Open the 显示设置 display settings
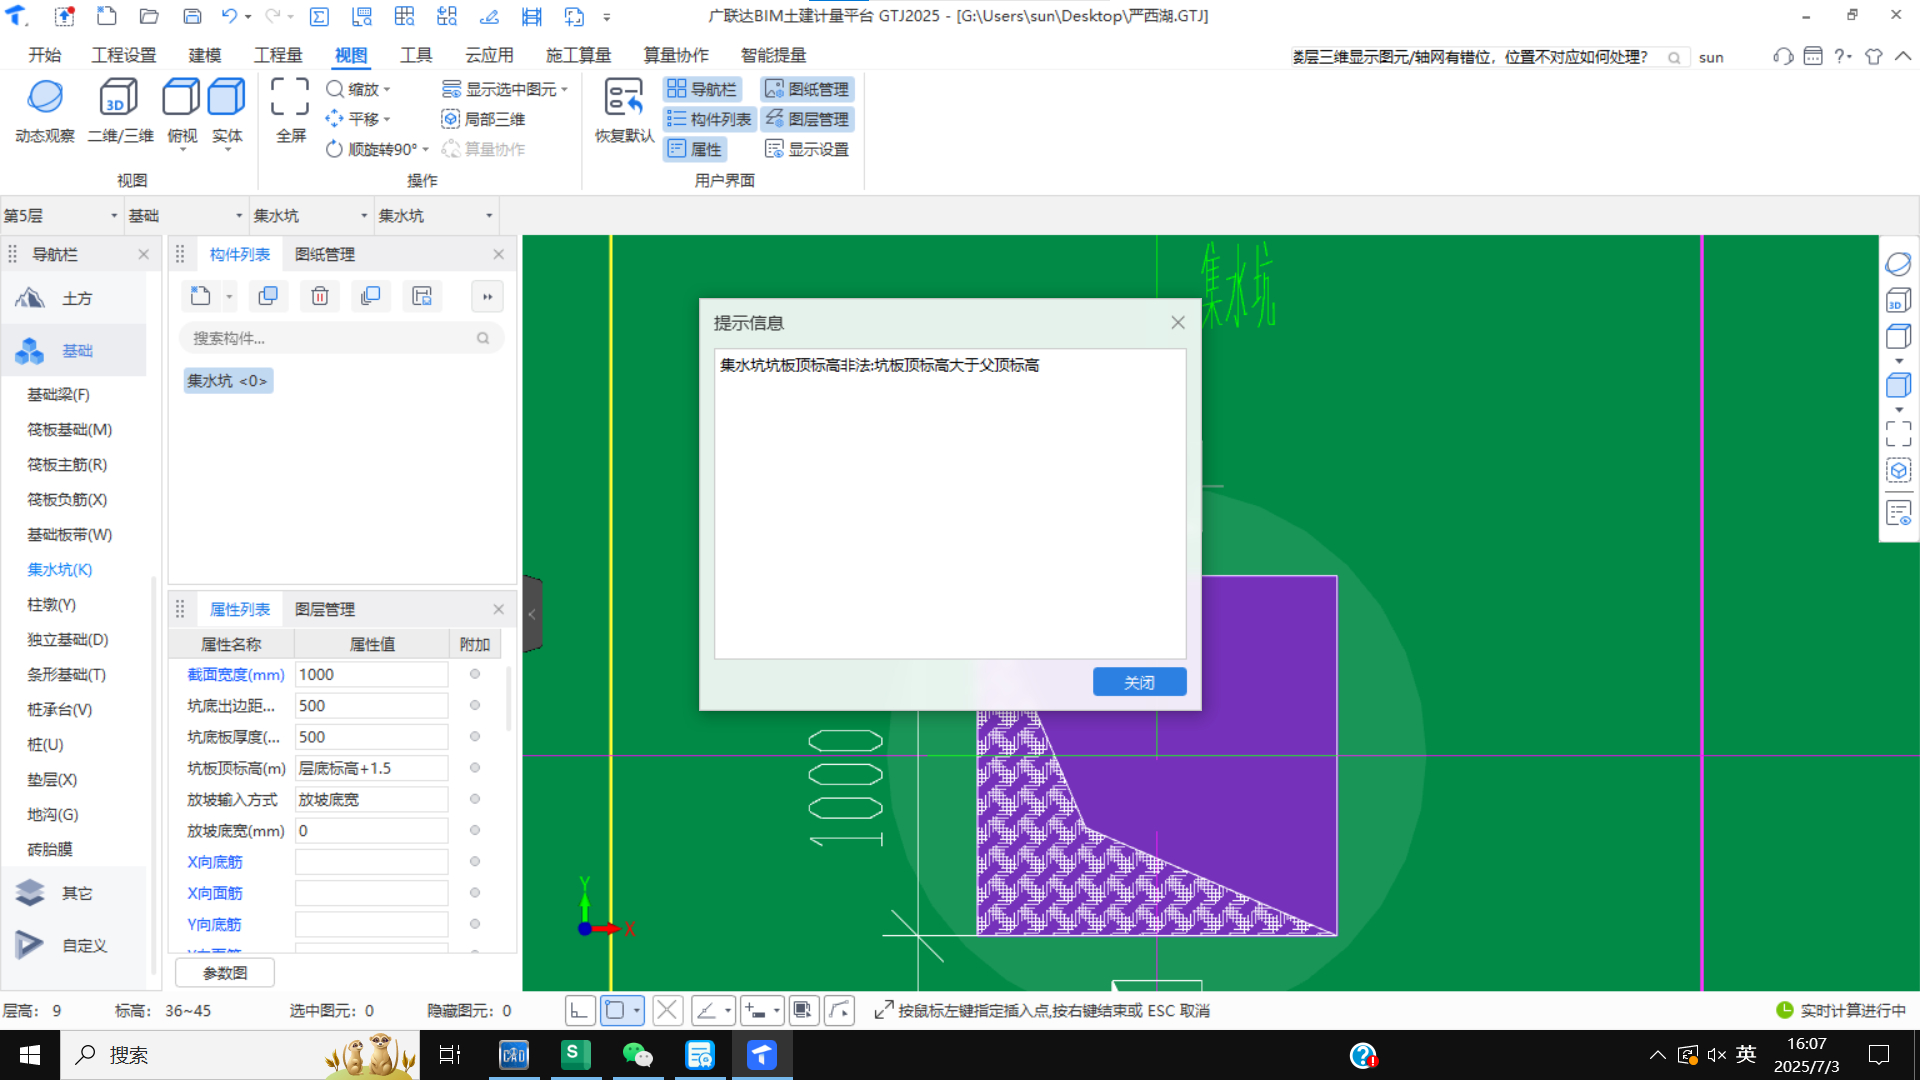Screen dimensions: 1920x1080 [x=807, y=149]
